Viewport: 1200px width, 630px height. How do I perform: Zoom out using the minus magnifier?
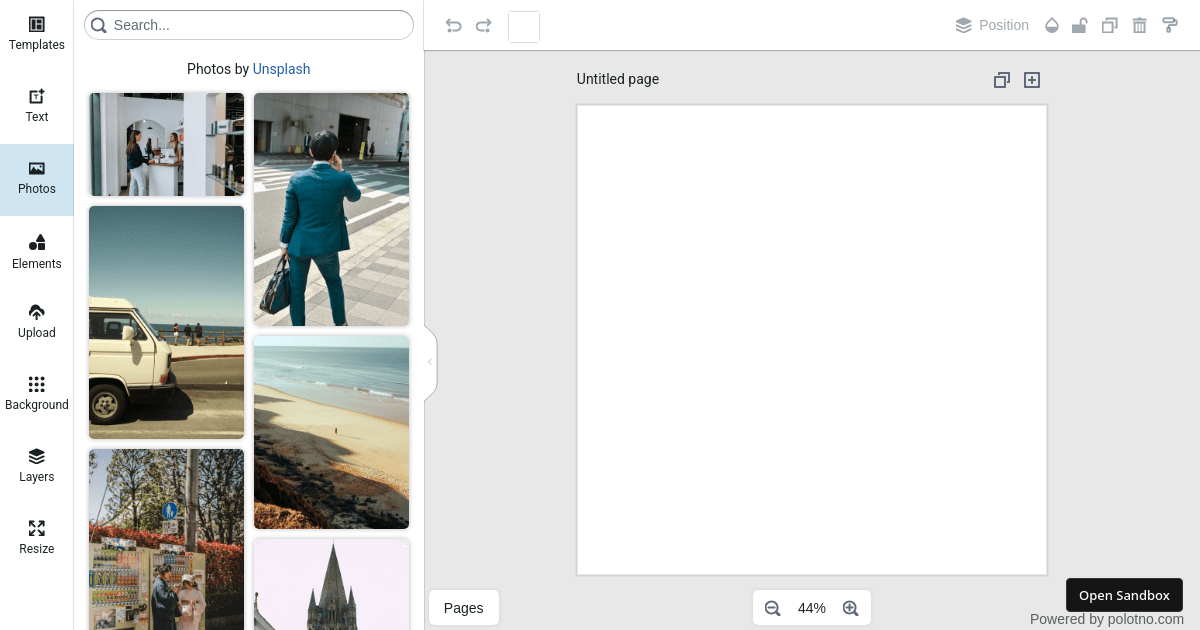[772, 608]
